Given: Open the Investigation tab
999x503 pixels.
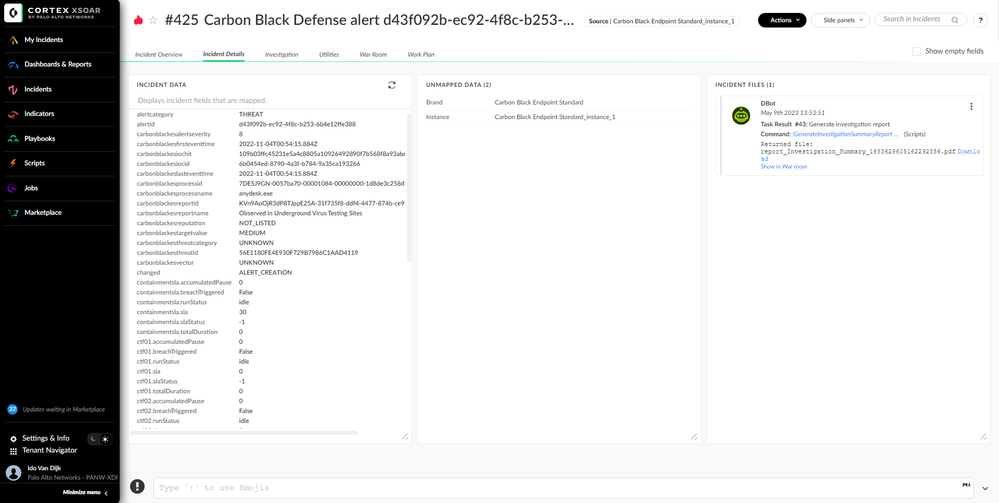Looking at the screenshot, I should [281, 54].
